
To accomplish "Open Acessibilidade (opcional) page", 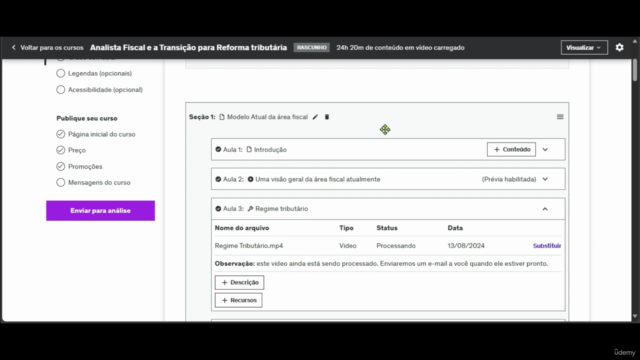I will [x=105, y=90].
